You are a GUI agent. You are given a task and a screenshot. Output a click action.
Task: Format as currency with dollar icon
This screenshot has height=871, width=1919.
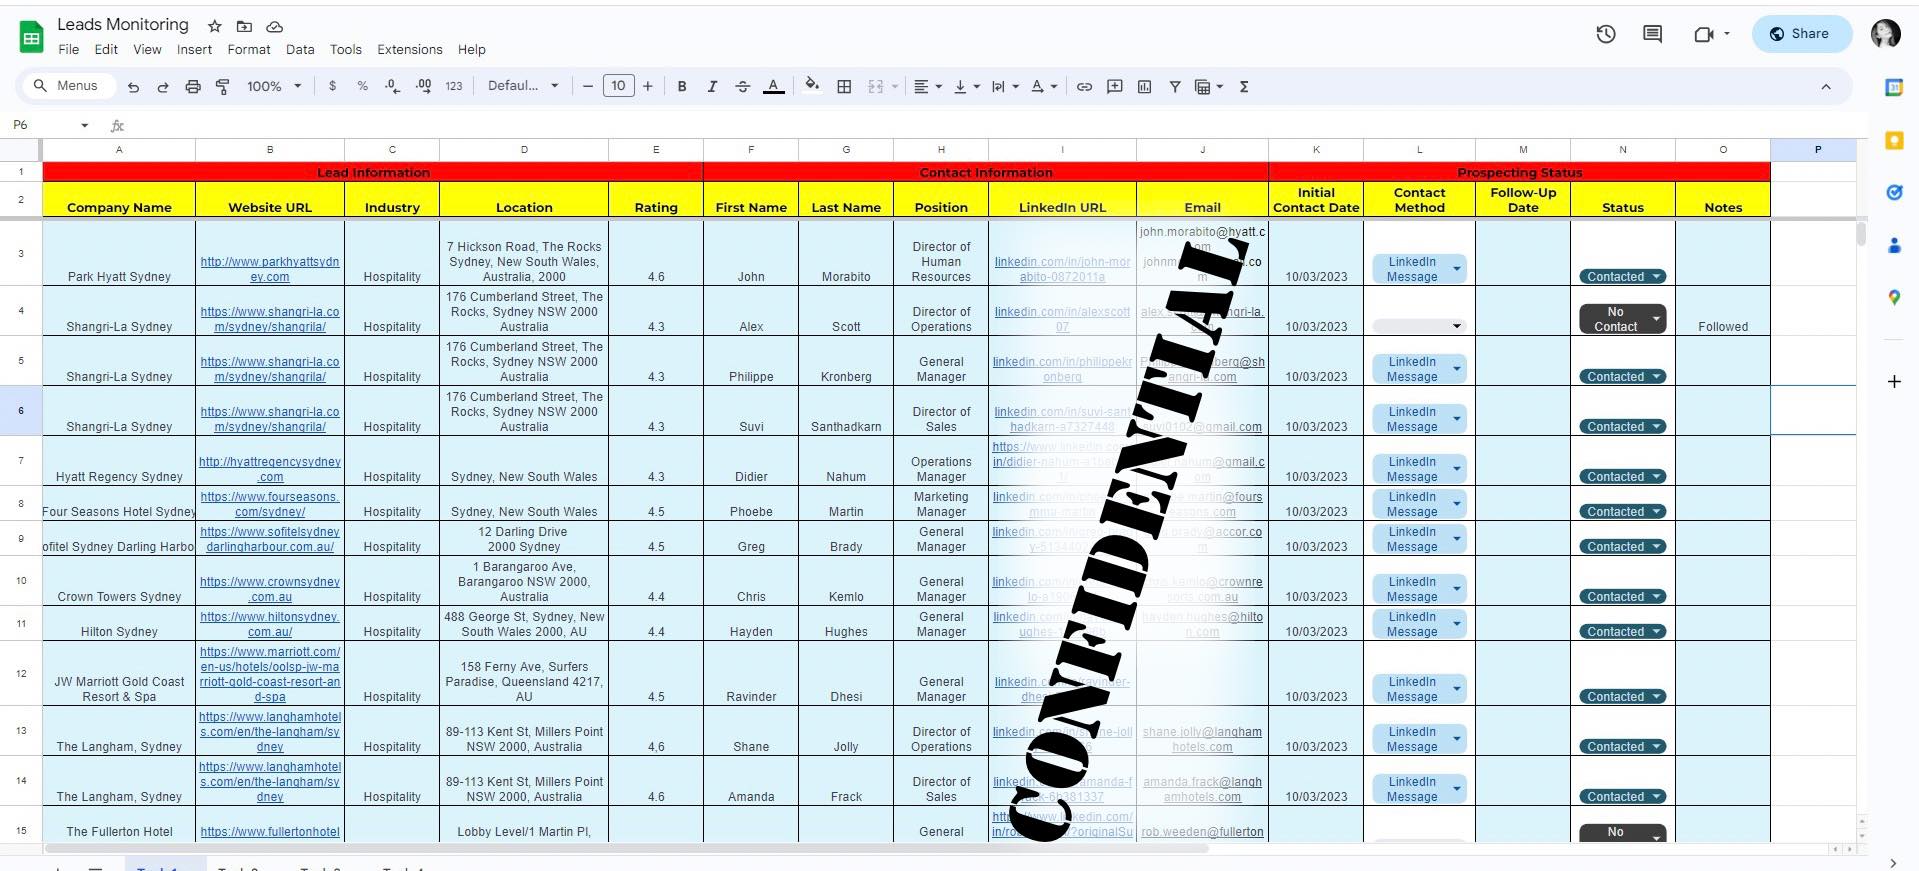tap(332, 87)
